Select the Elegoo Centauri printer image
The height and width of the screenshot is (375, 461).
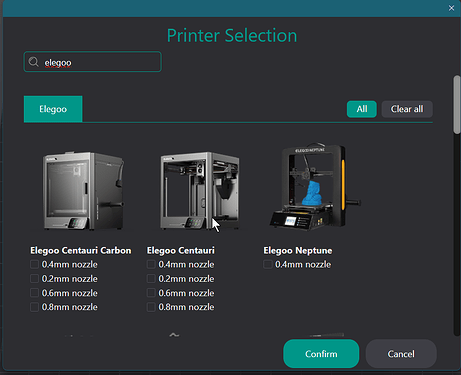pyautogui.click(x=199, y=191)
